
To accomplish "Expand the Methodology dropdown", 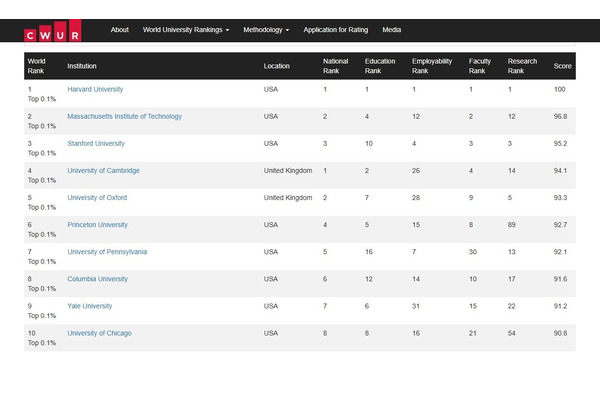I will click(266, 30).
